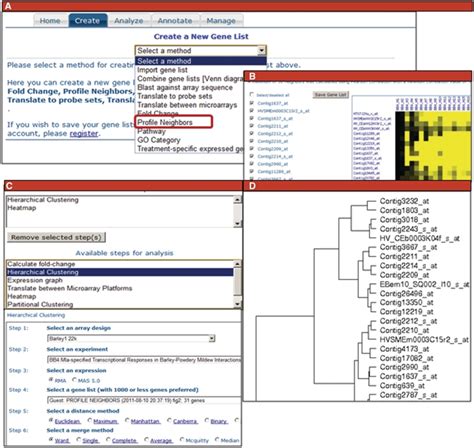Uncheck the Contig2210_at checkbox
Viewport: 474px width, 448px height.
252,141
